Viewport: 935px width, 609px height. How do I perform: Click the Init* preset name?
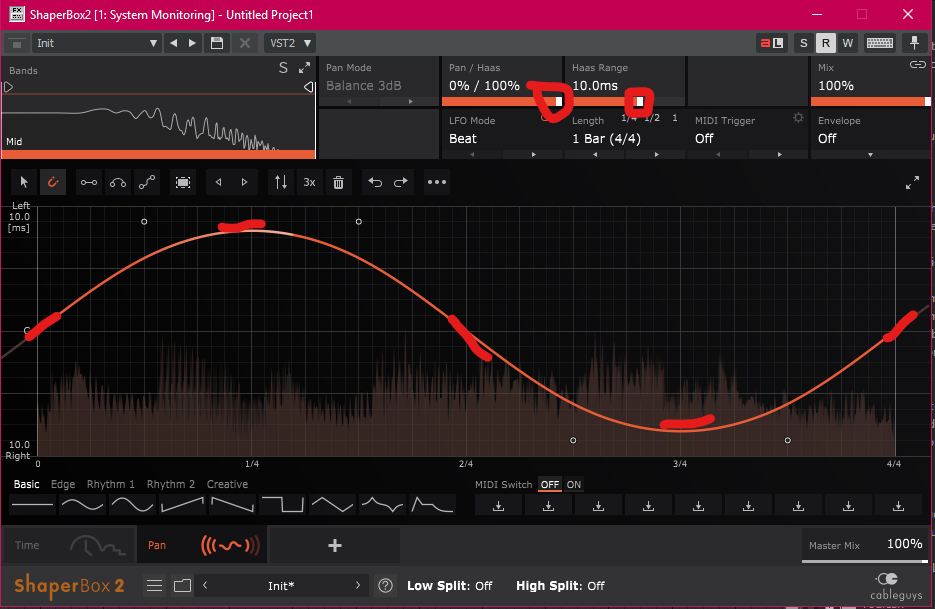click(x=281, y=586)
